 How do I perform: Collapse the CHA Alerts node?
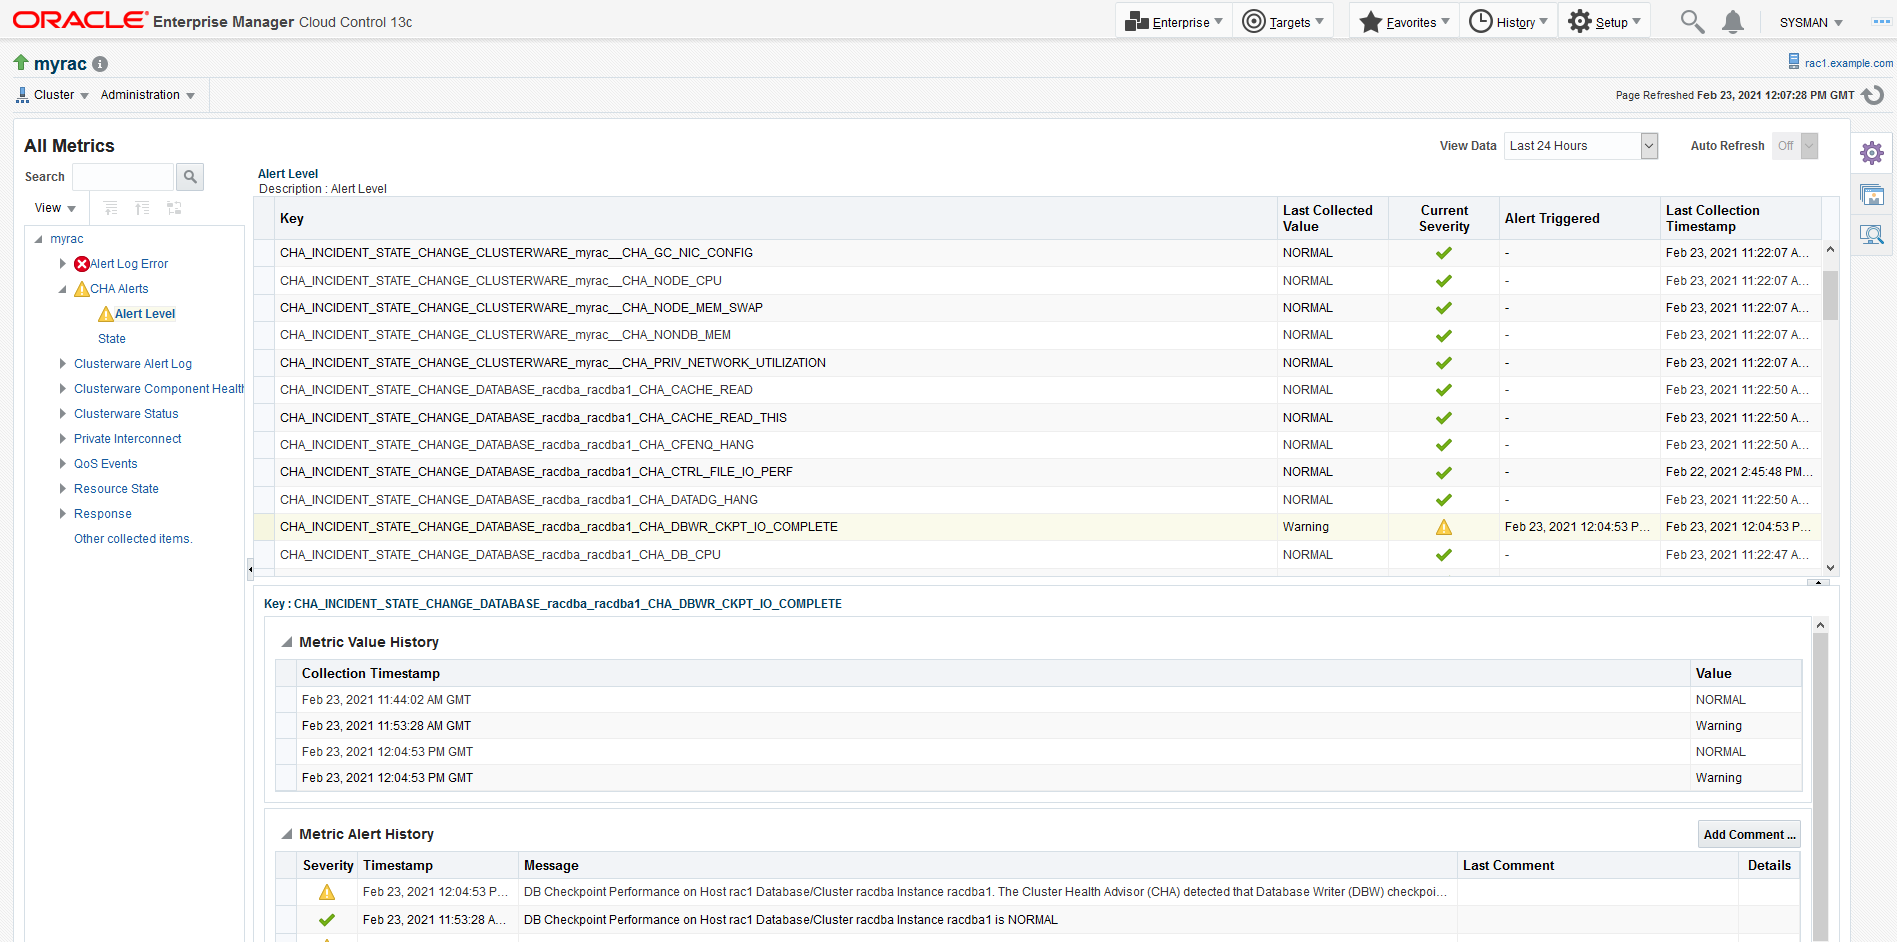63,289
